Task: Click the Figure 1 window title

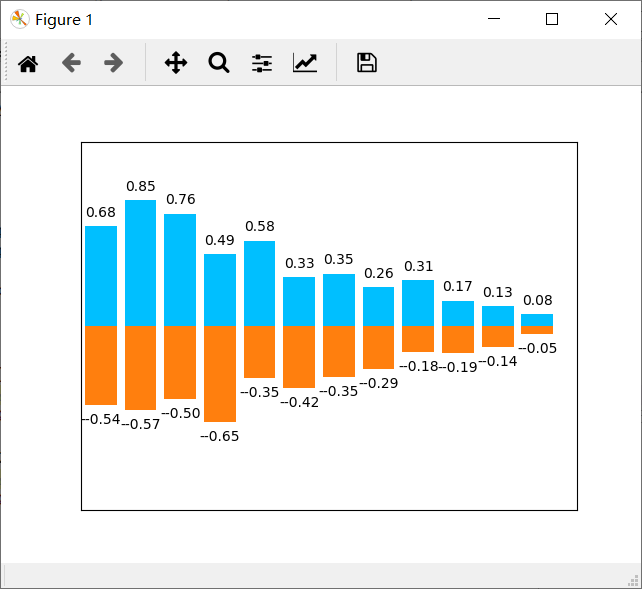Action: (x=64, y=20)
